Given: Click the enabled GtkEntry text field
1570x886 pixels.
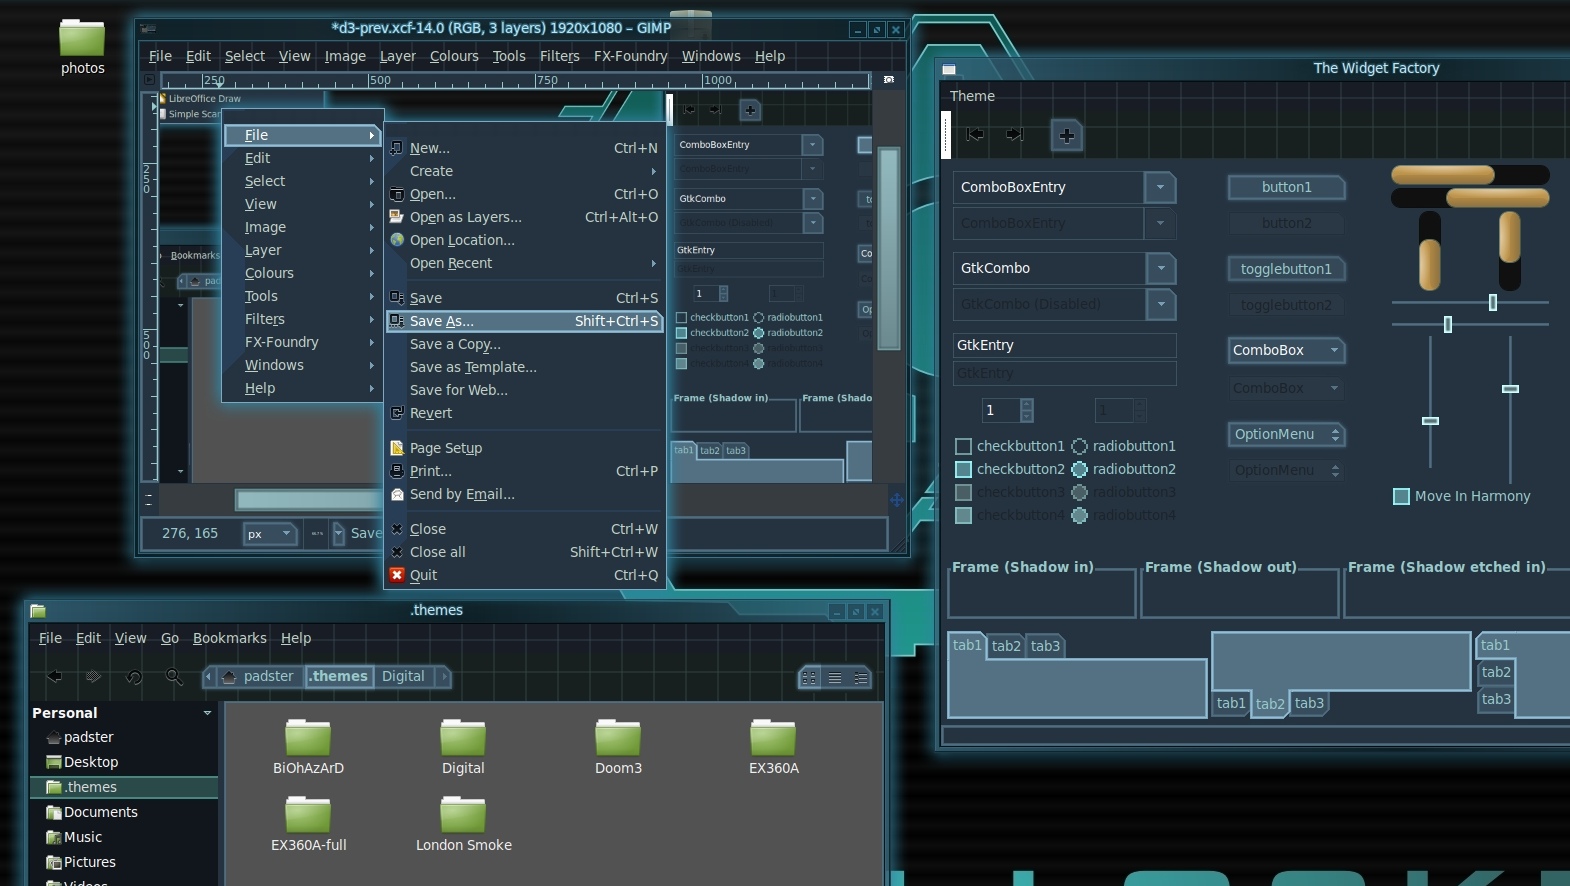Looking at the screenshot, I should click(x=1064, y=345).
